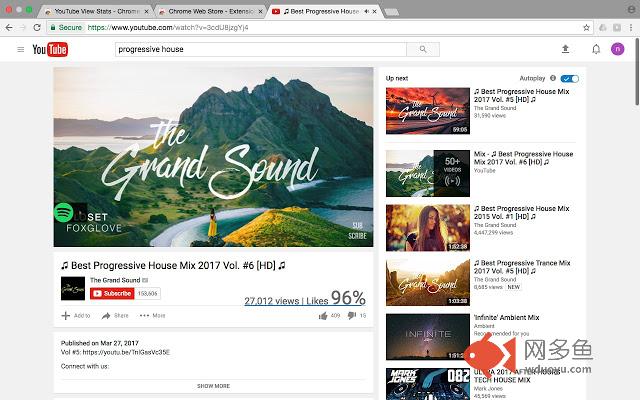Open the notifications bell
Viewport: 640px width, 400px height.
(596, 49)
